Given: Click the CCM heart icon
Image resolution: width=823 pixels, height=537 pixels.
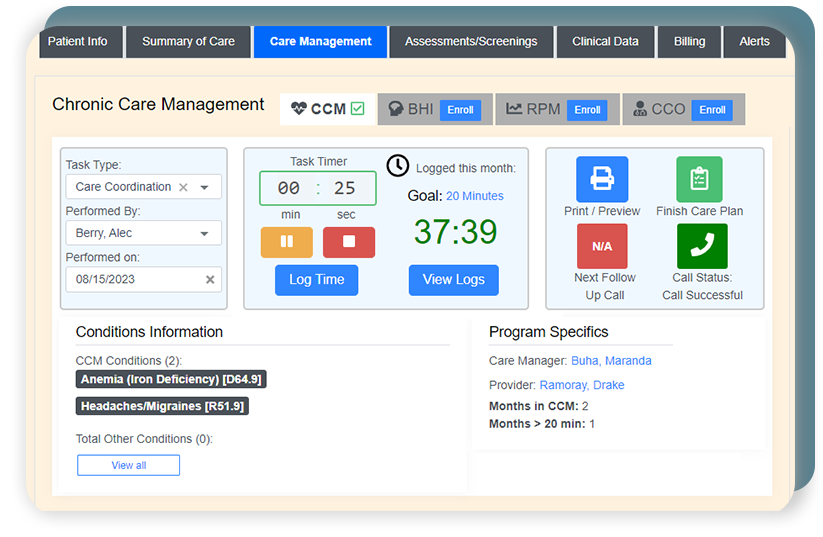Looking at the screenshot, I should point(299,109).
